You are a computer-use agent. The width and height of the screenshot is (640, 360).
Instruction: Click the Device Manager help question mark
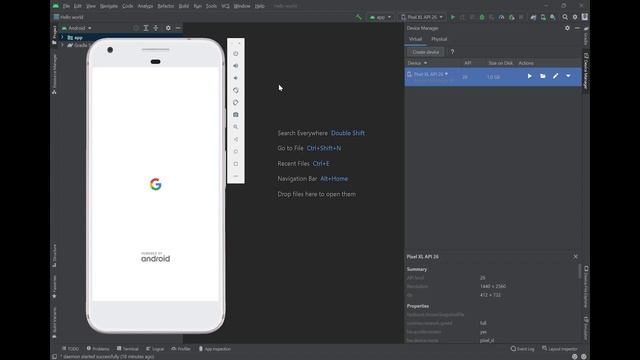point(452,52)
